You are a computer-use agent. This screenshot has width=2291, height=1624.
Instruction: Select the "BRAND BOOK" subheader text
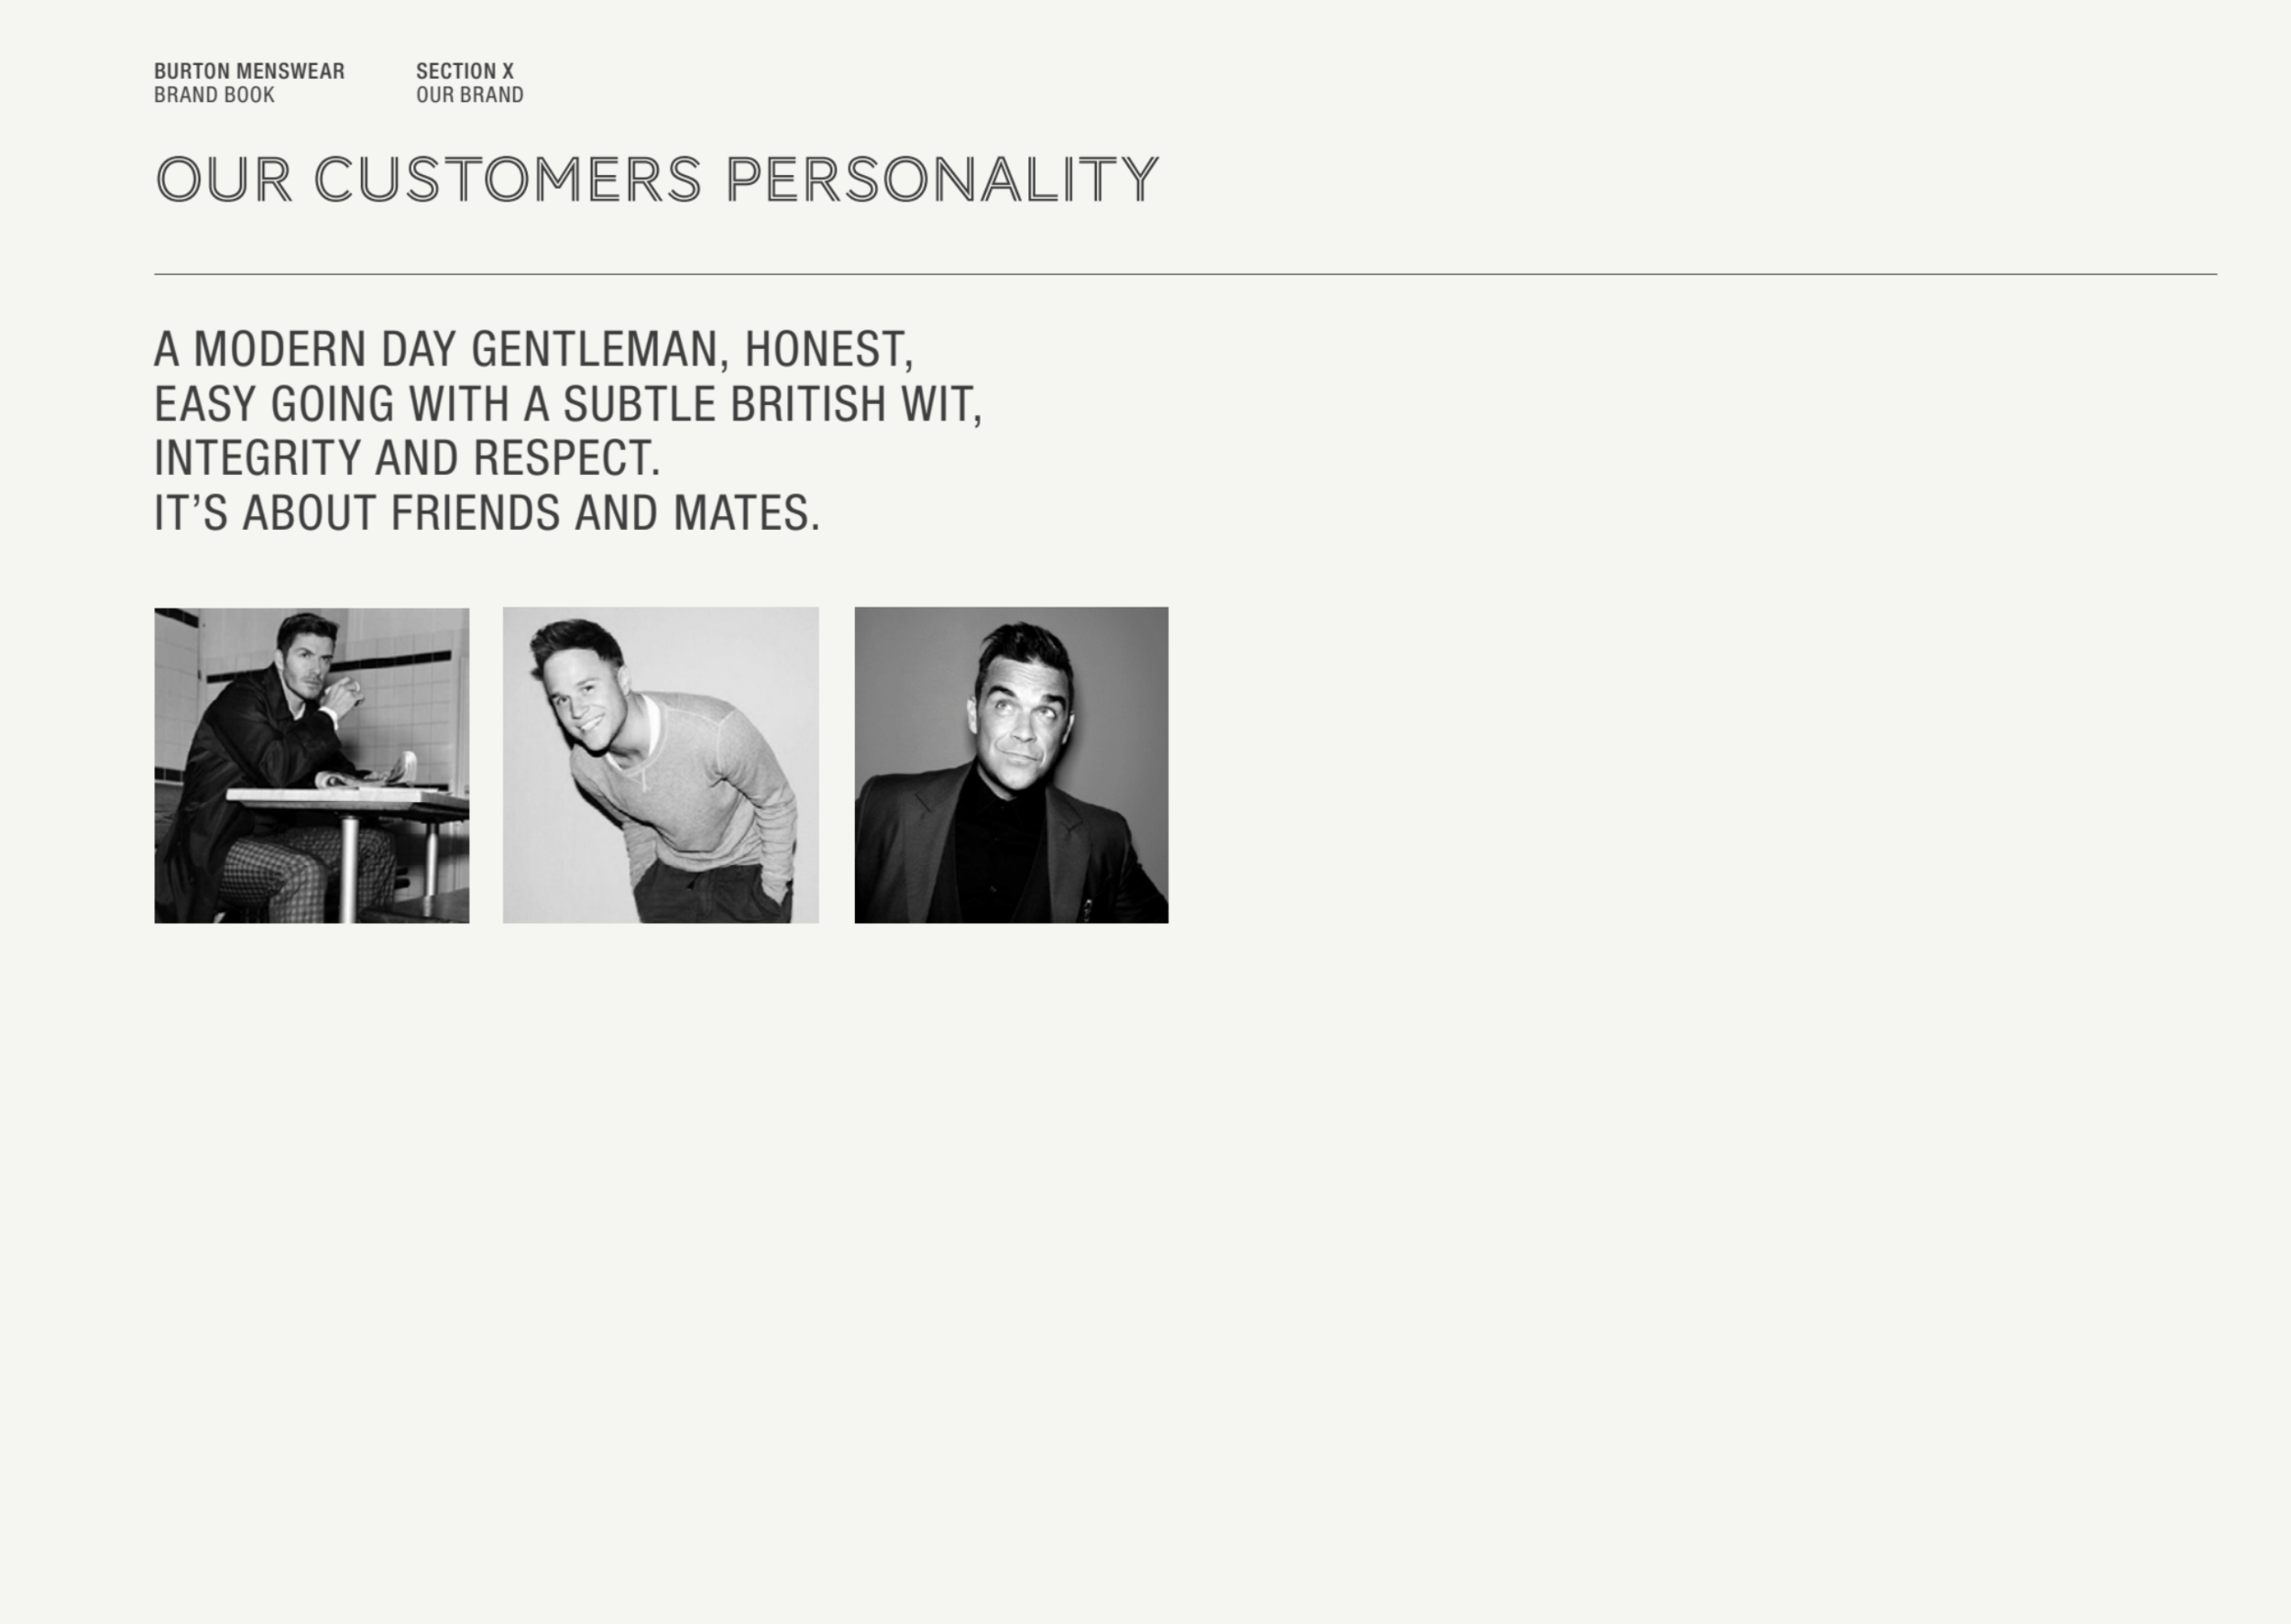[x=214, y=95]
